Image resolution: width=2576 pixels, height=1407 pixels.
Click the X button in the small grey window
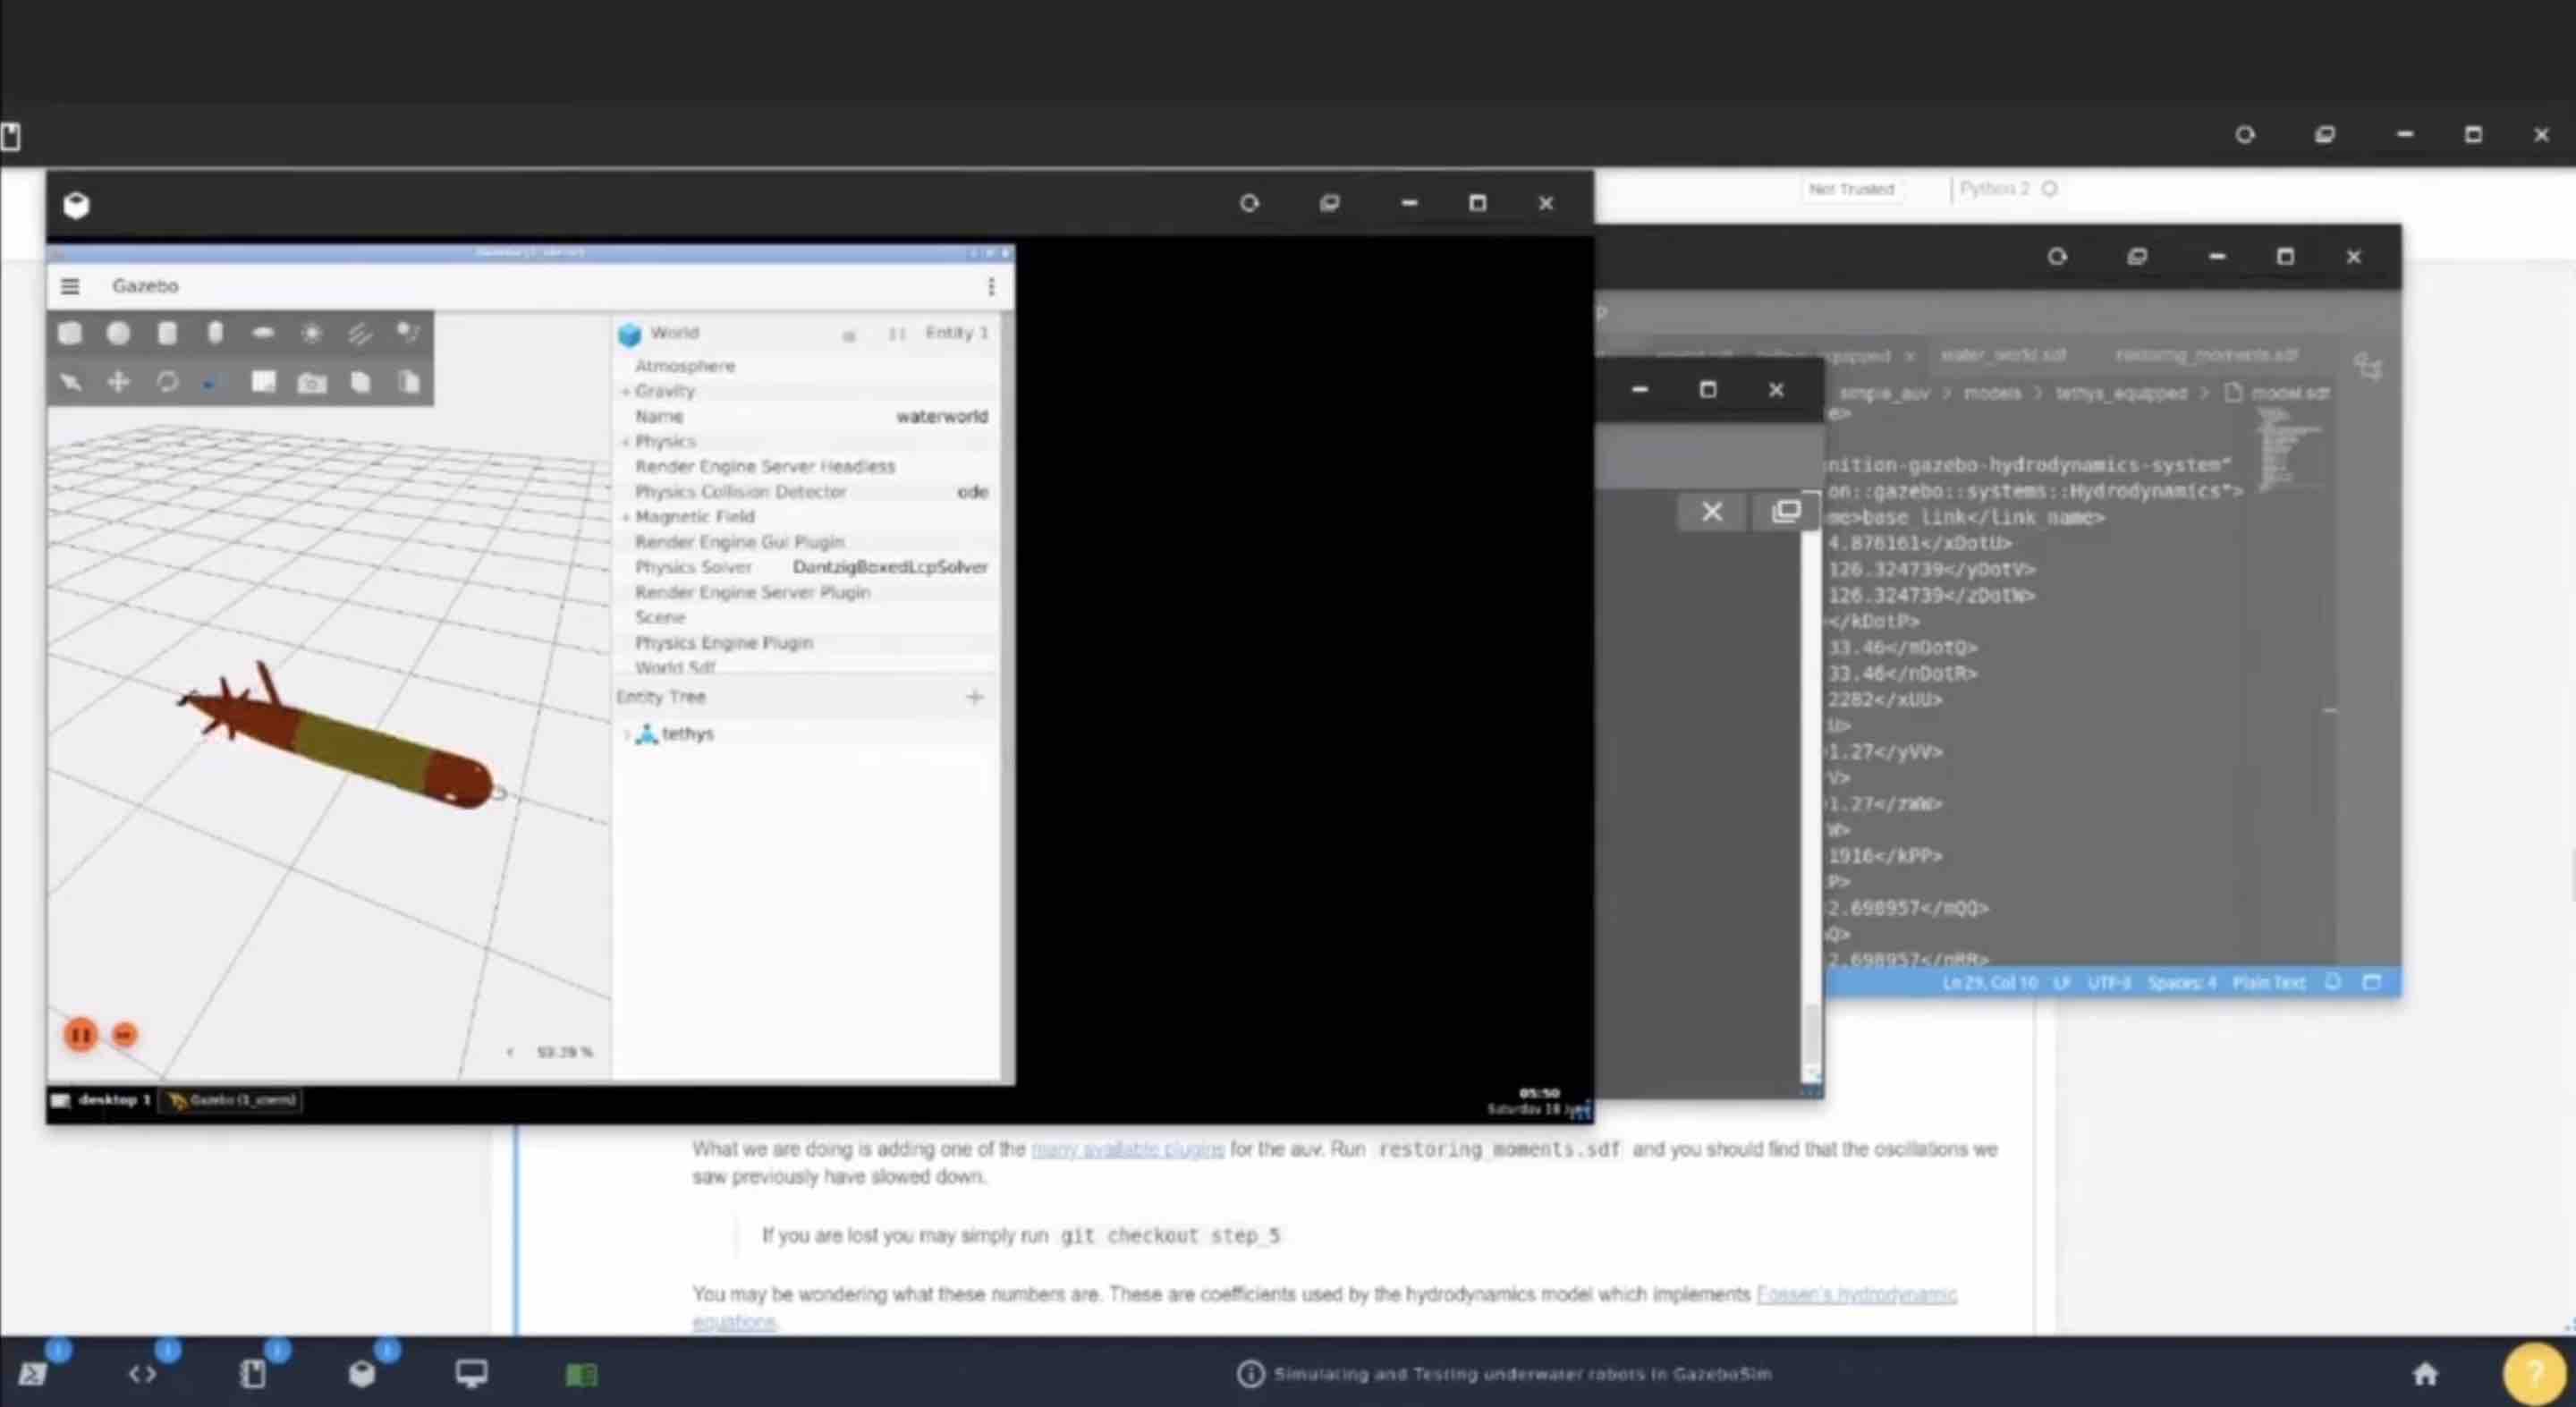tap(1712, 512)
